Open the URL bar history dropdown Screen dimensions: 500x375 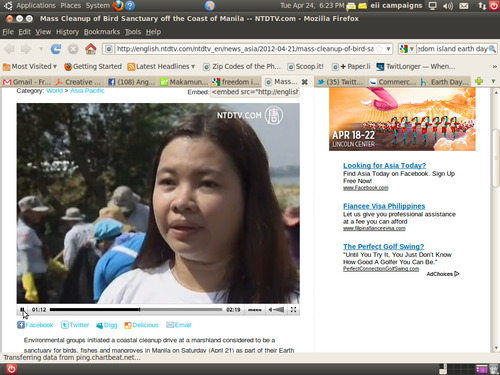click(x=388, y=49)
